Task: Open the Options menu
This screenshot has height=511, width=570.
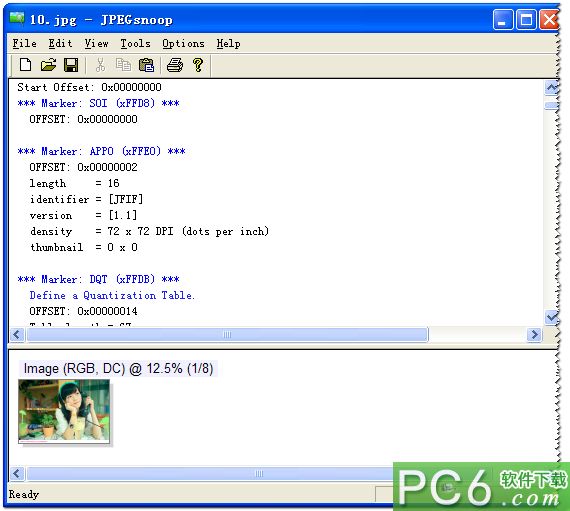Action: click(x=183, y=44)
